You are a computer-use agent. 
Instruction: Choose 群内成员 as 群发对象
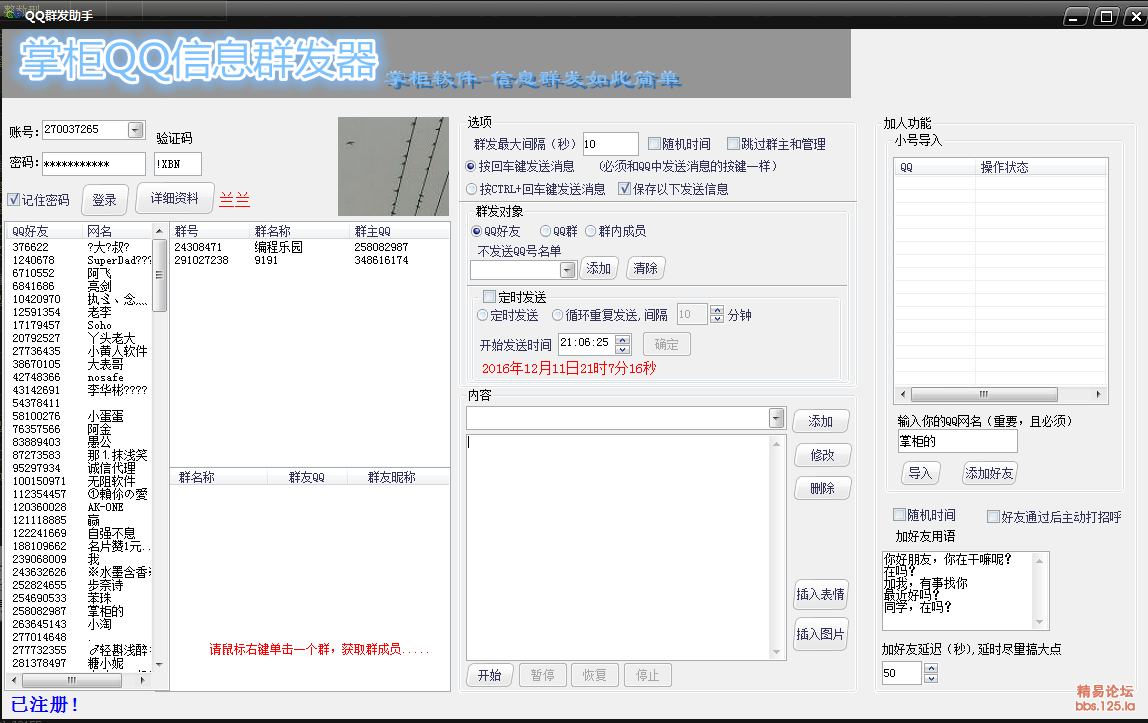[591, 231]
